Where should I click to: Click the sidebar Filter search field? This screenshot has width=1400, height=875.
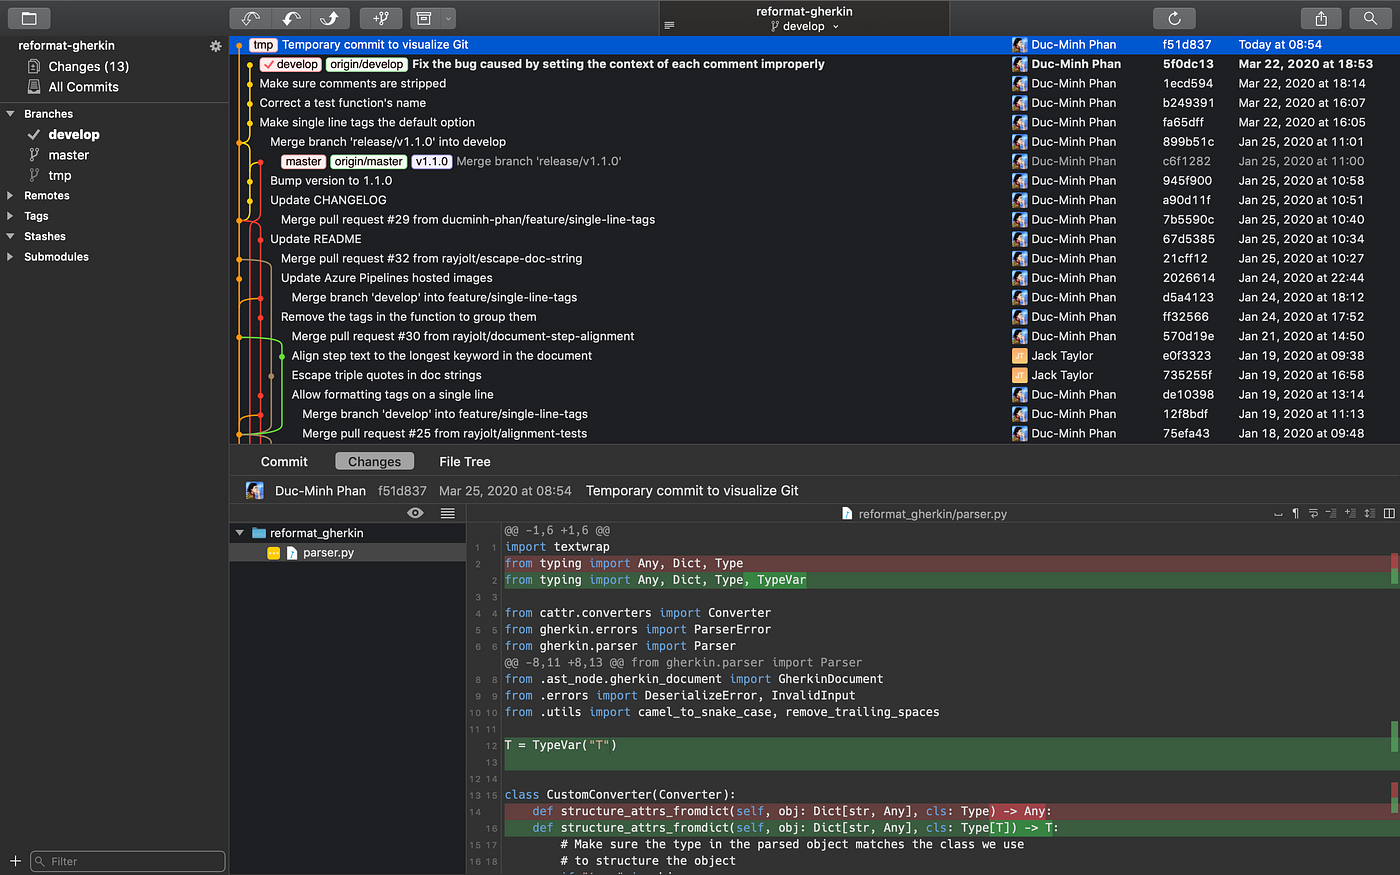(x=127, y=861)
